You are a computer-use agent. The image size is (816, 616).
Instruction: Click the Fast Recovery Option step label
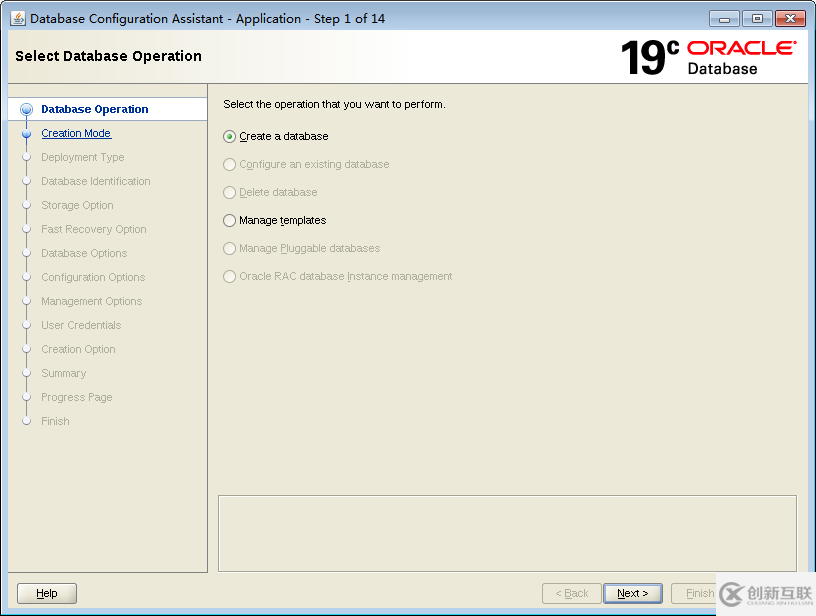tap(94, 229)
